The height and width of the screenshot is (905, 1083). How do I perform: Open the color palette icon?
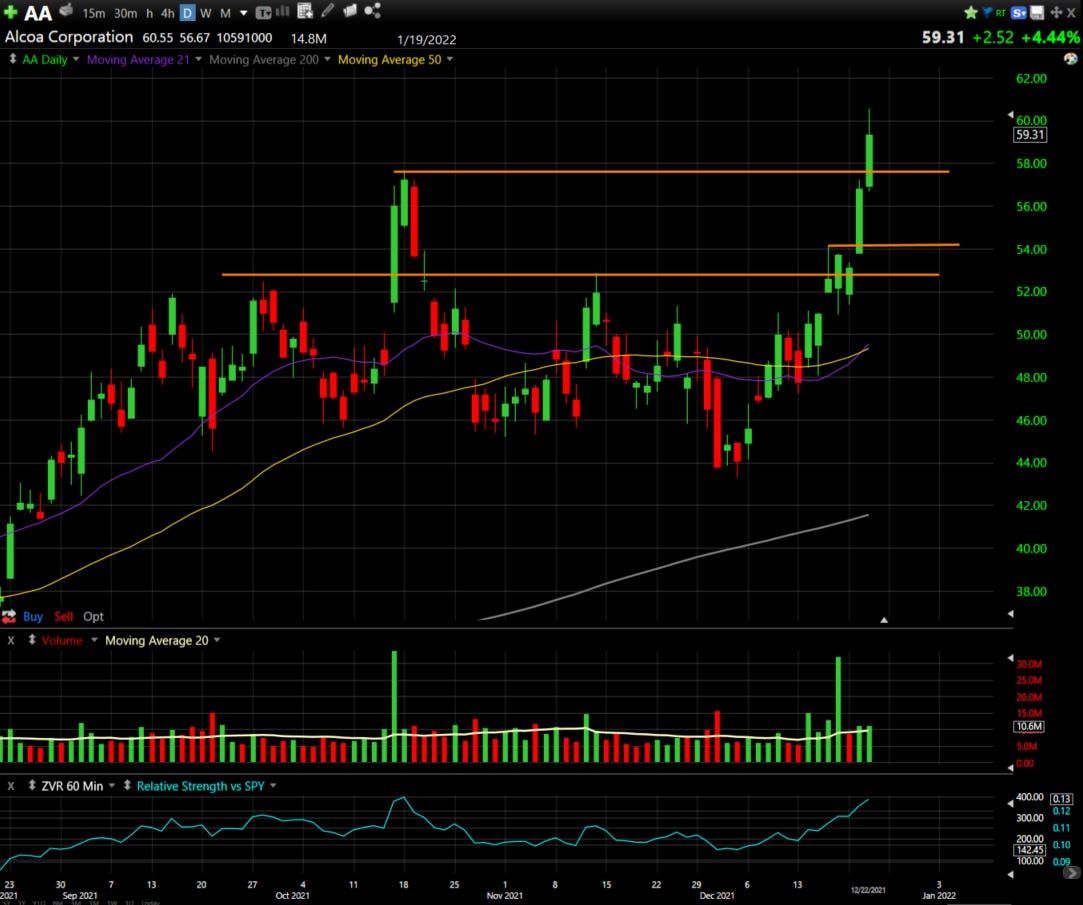tap(1071, 59)
